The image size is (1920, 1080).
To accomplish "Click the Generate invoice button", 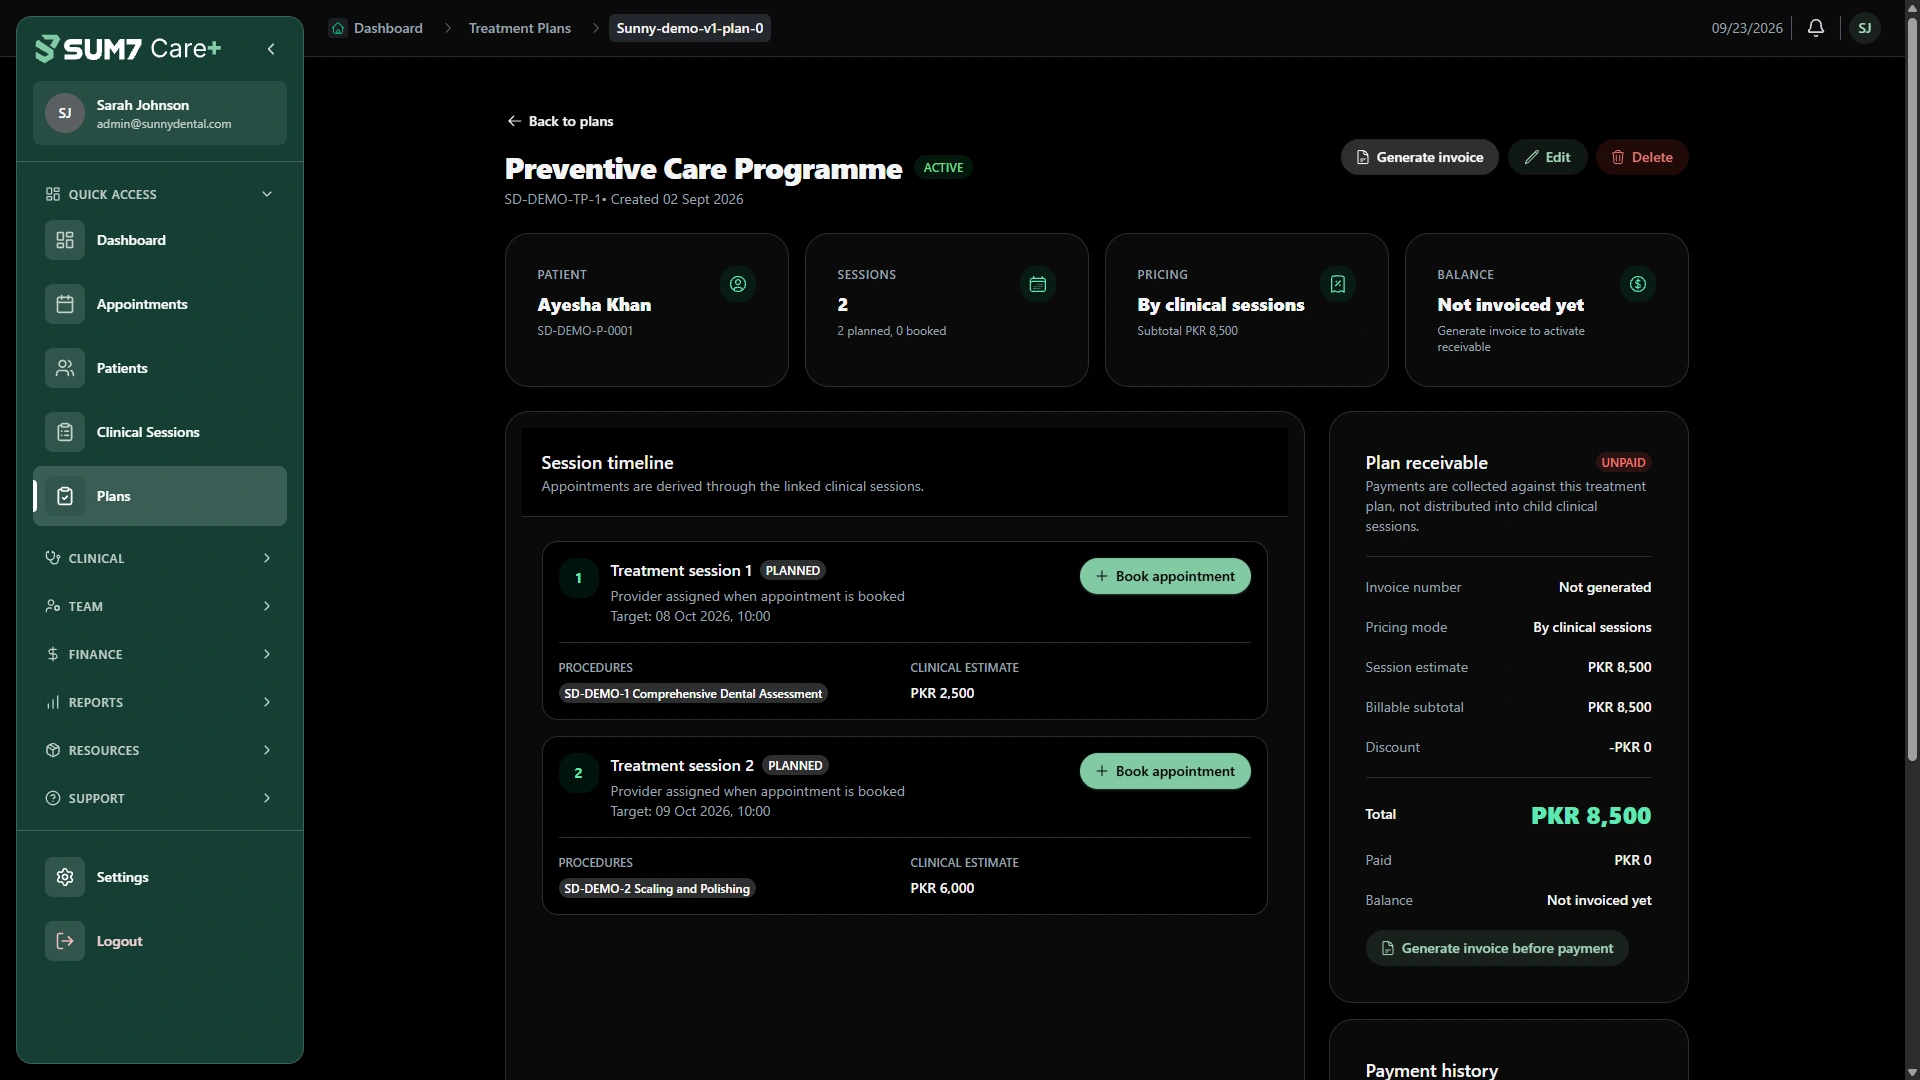I will [x=1420, y=157].
